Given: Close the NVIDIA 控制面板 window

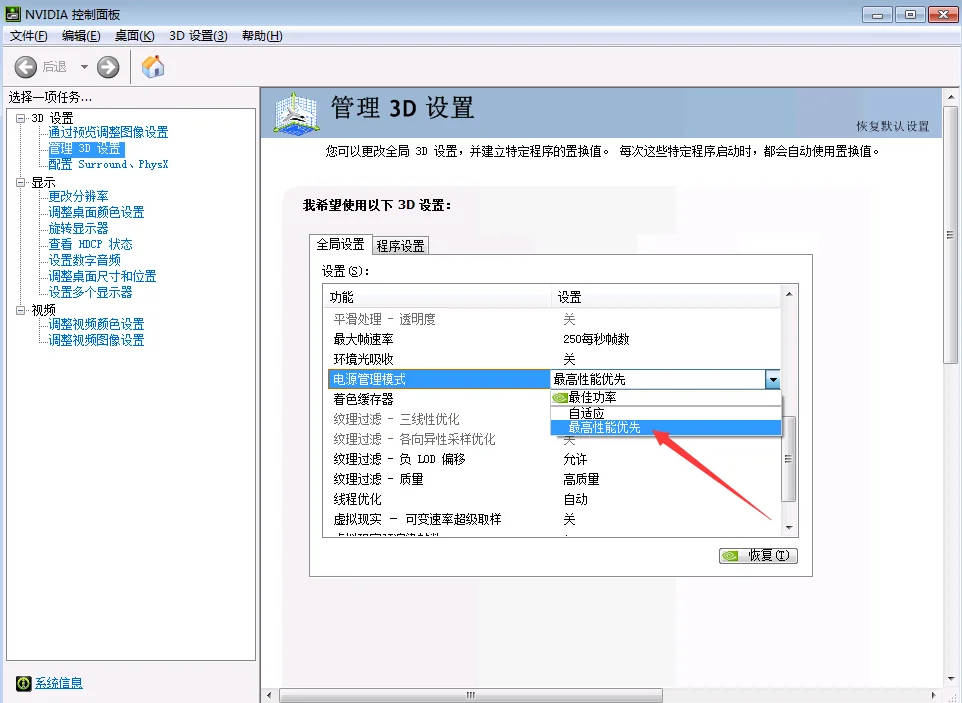Looking at the screenshot, I should pyautogui.click(x=944, y=14).
